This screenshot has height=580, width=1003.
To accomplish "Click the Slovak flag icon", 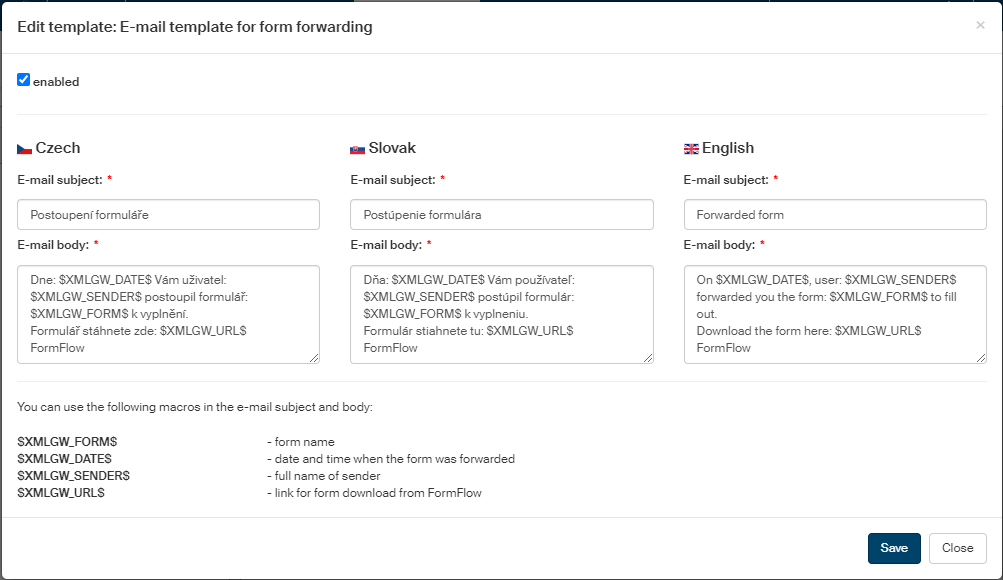I will (x=358, y=149).
